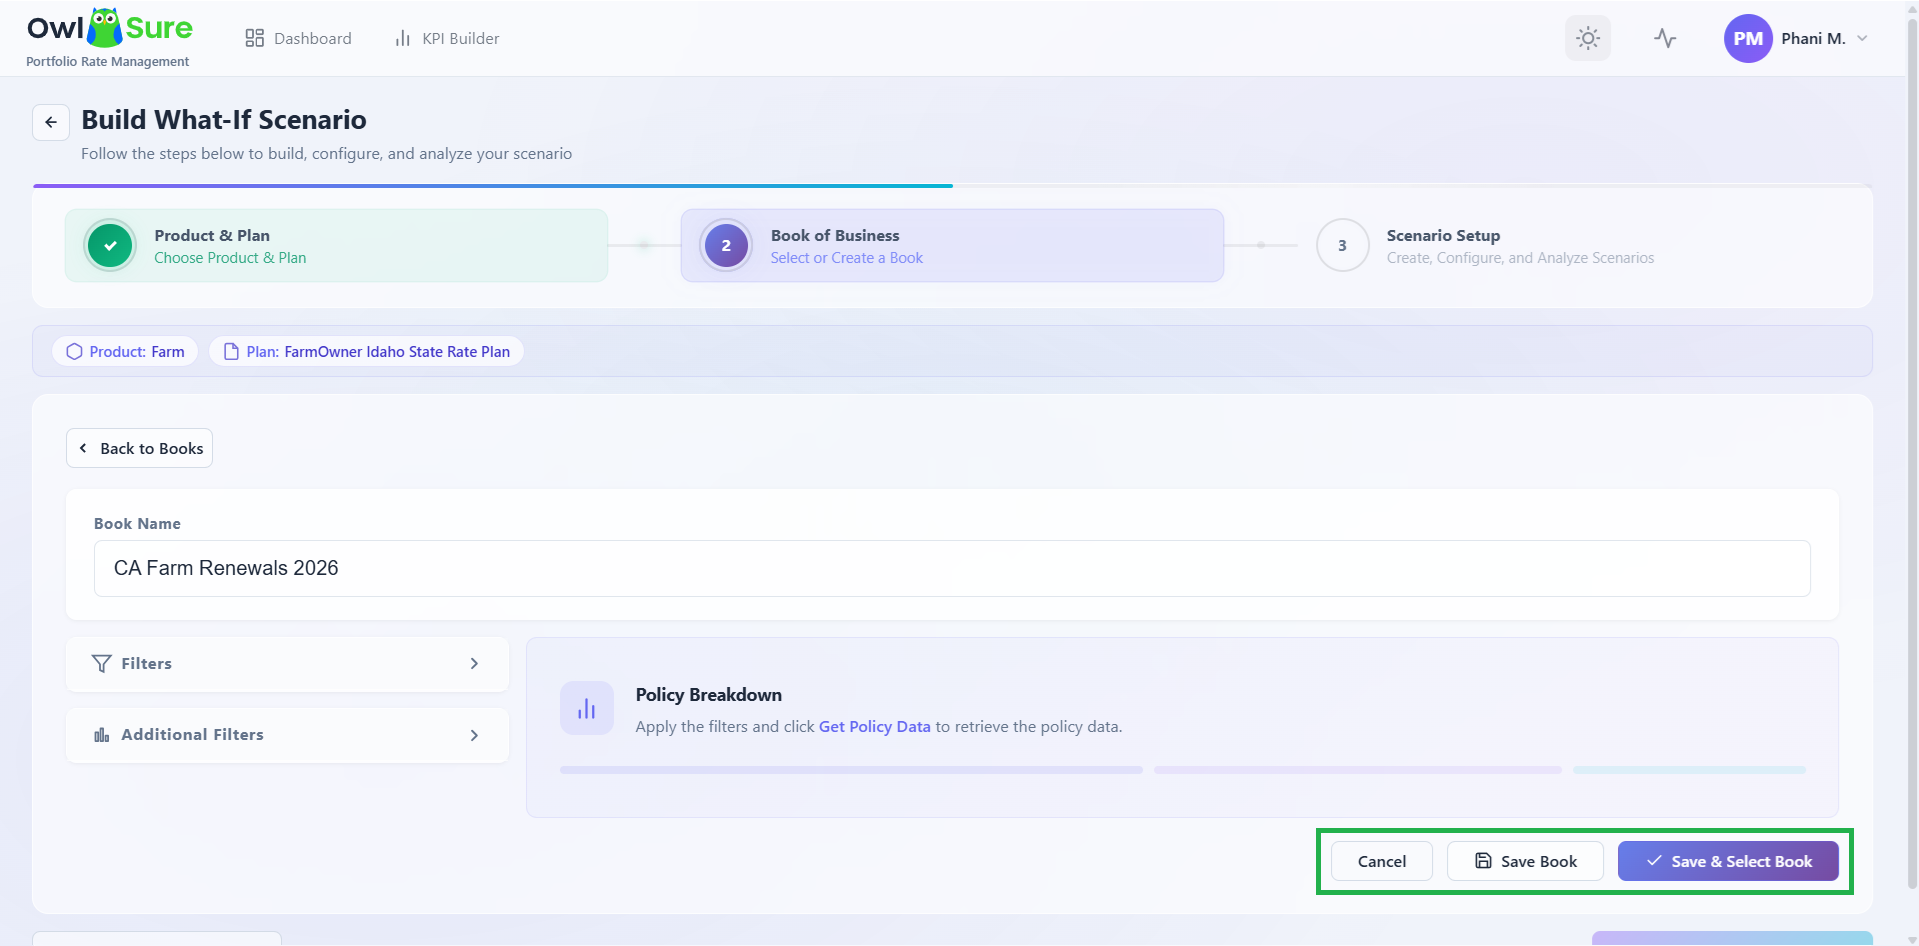This screenshot has width=1919, height=946.
Task: Click the Product: Farm chip
Action: (125, 352)
